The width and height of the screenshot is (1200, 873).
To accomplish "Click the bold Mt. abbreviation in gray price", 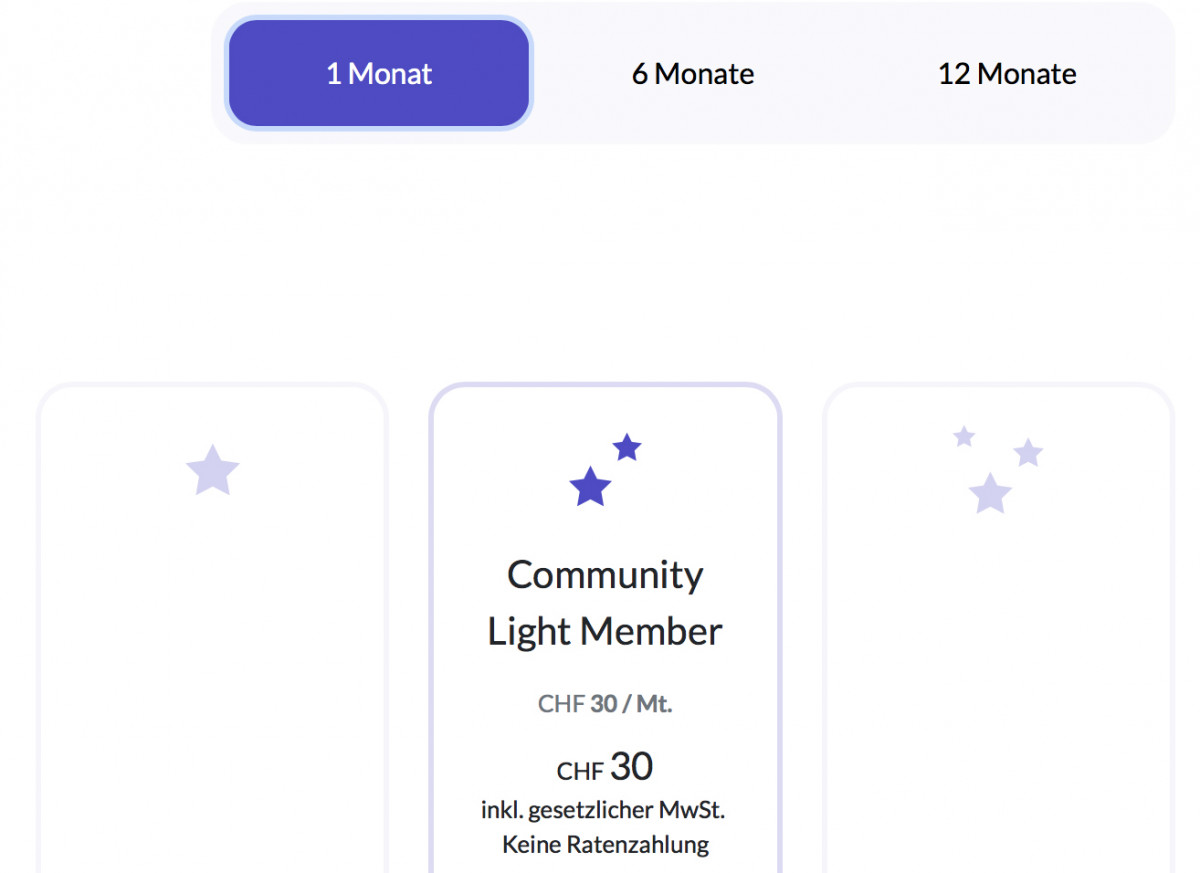I will pyautogui.click(x=654, y=704).
